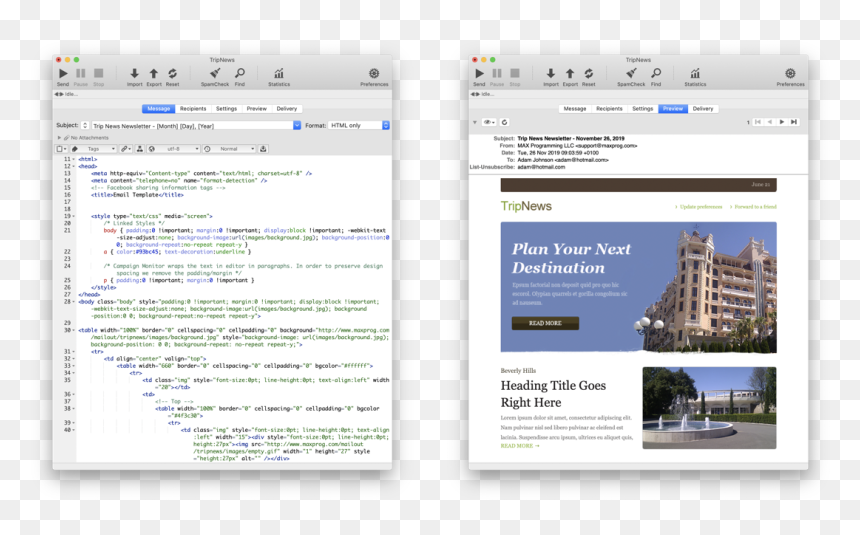Toggle the eye visibility button in preview toolbar

489,122
